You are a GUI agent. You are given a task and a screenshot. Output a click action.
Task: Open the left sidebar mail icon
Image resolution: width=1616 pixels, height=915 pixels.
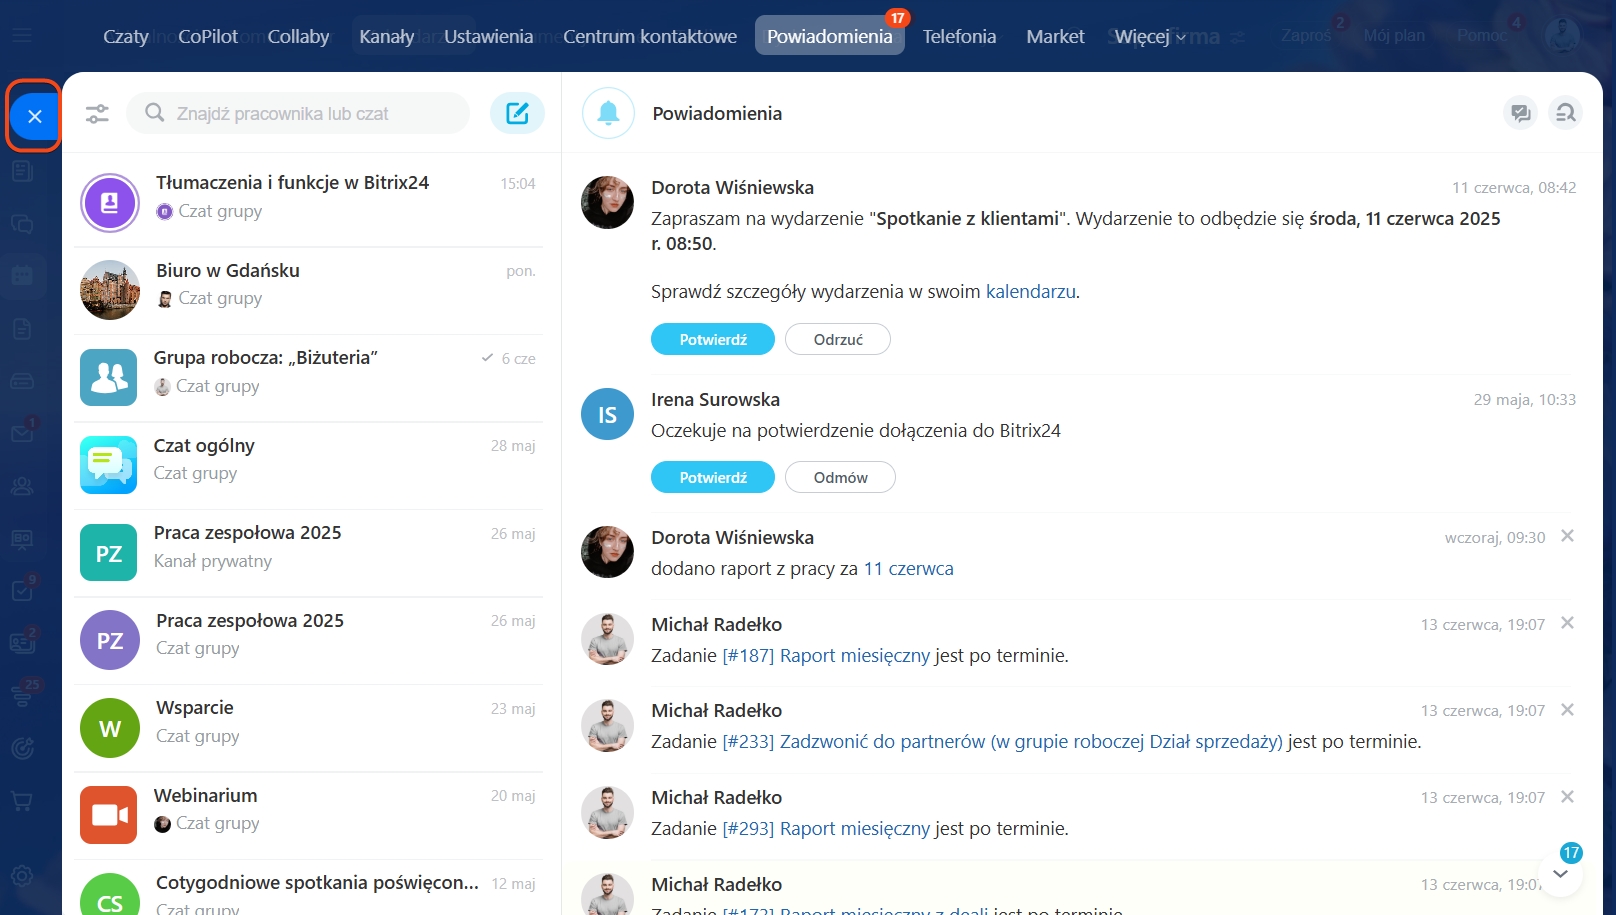tap(22, 432)
